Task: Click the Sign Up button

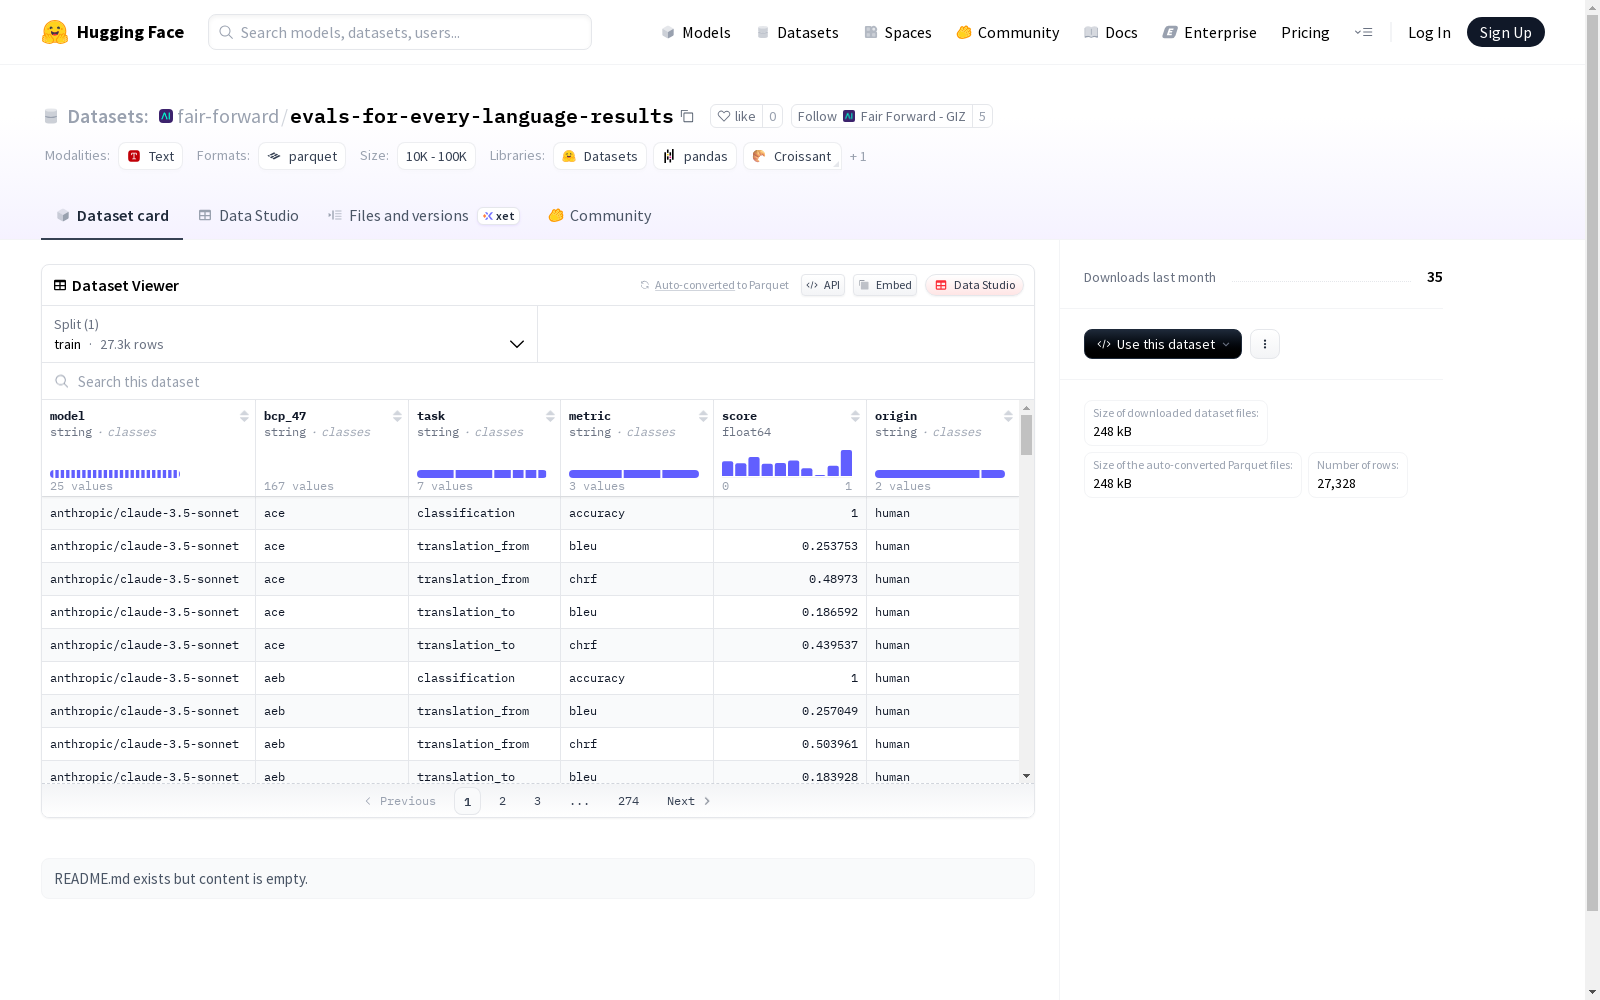Action: coord(1505,32)
